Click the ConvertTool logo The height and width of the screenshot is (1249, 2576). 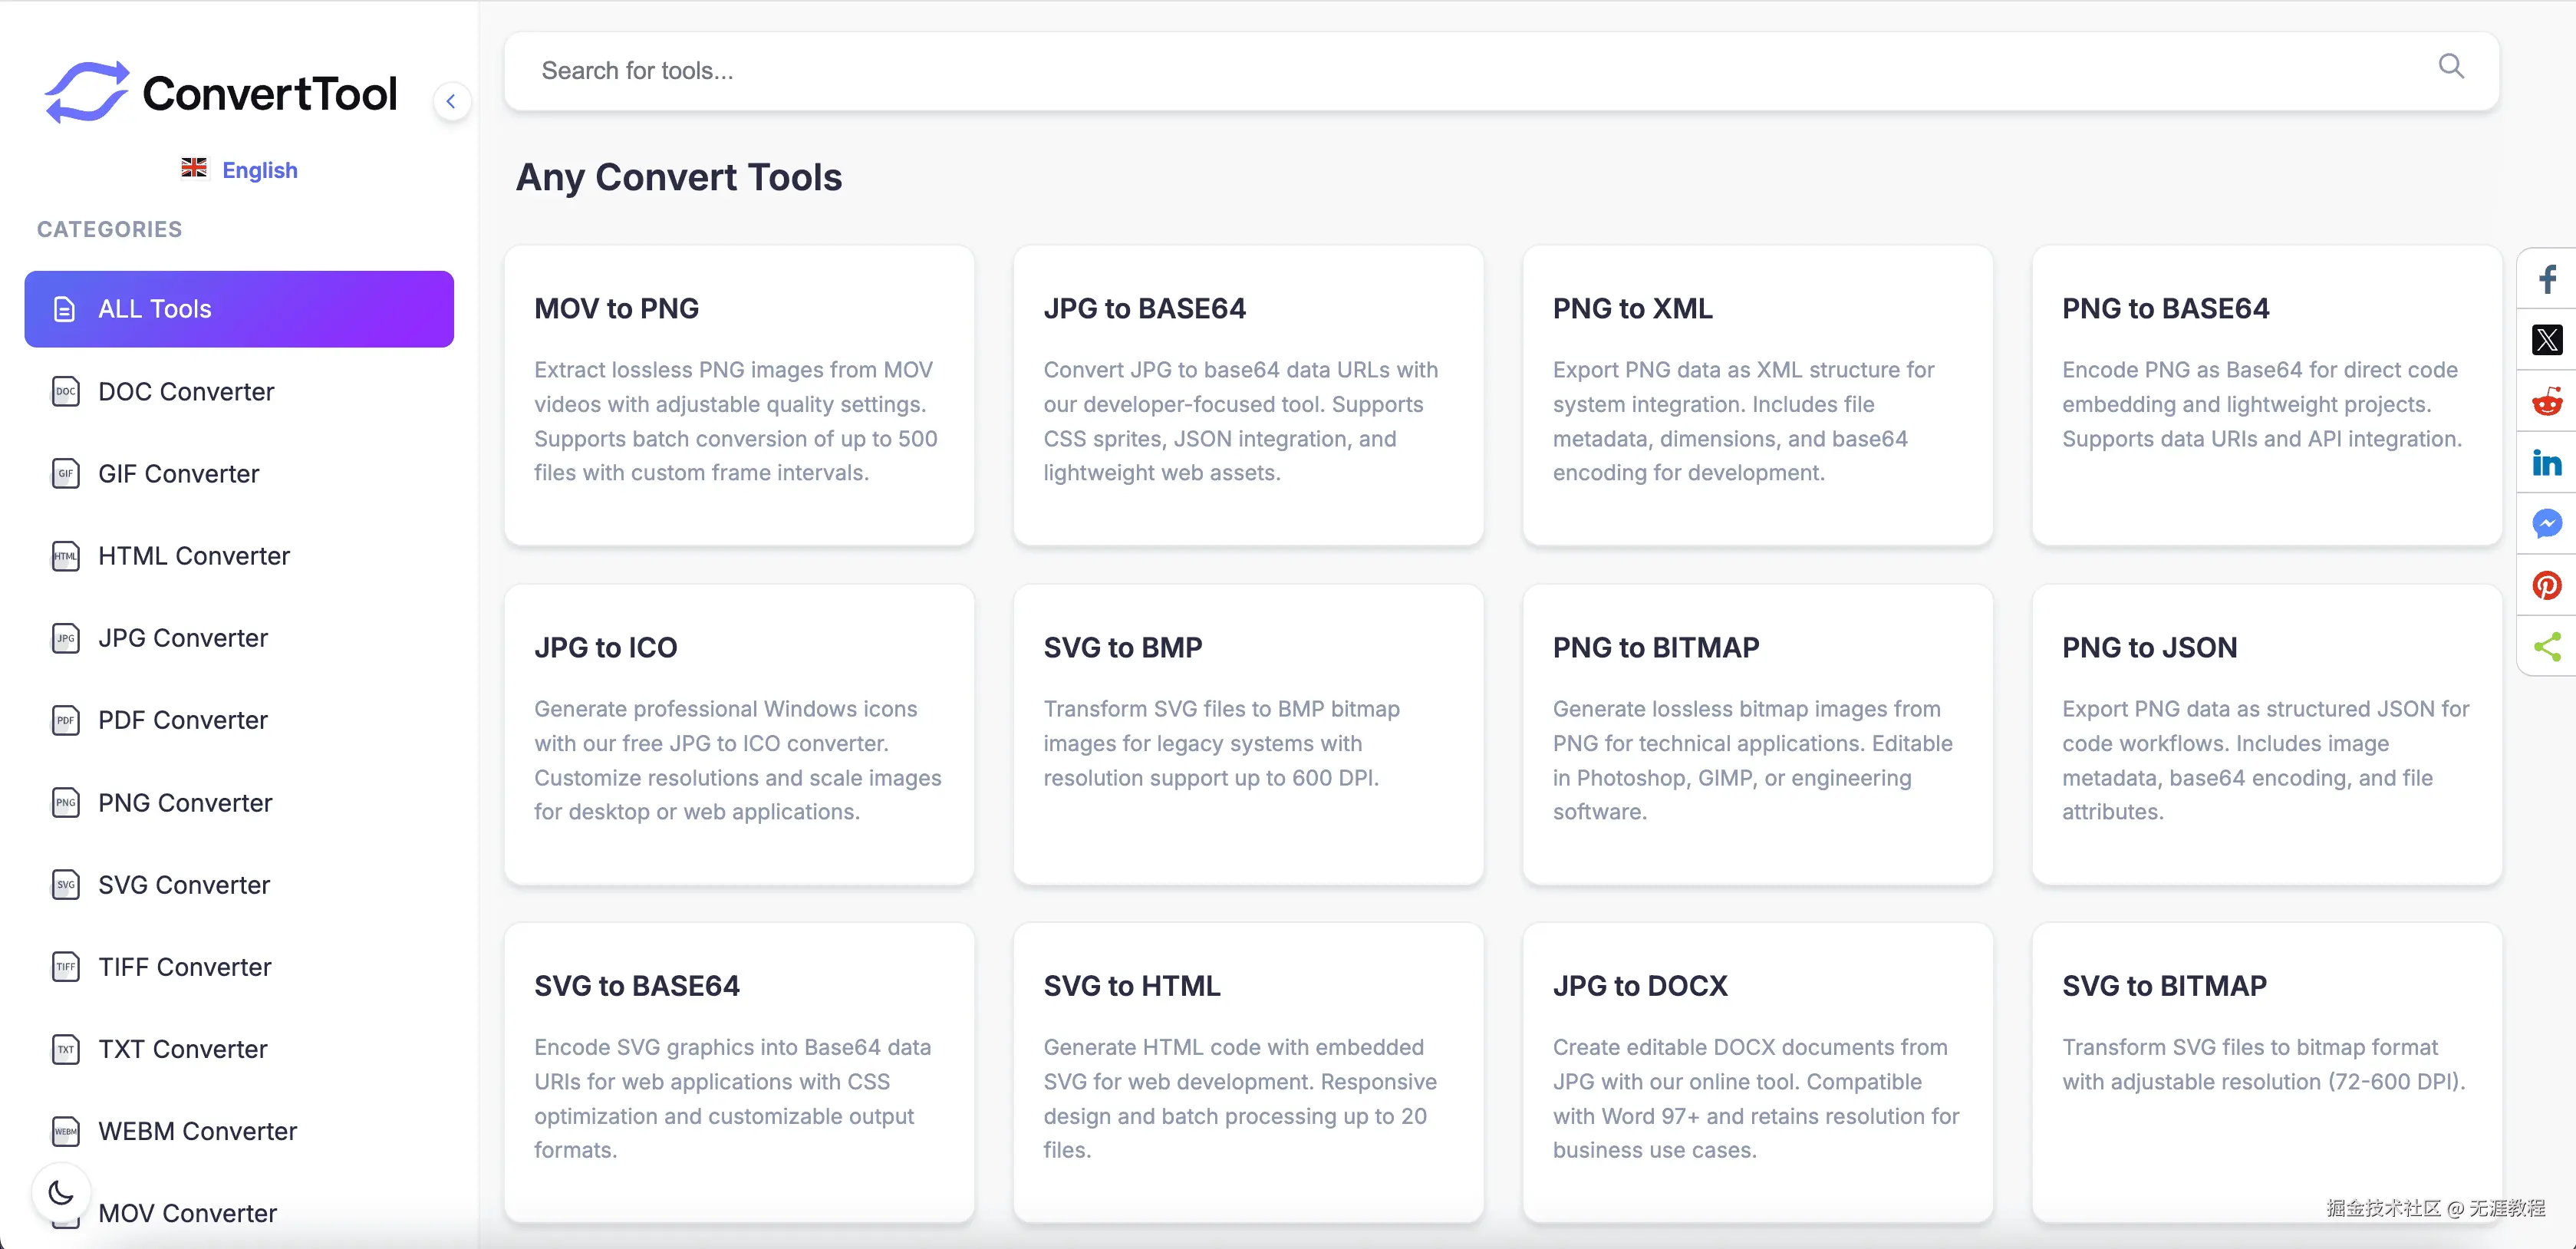coord(221,93)
